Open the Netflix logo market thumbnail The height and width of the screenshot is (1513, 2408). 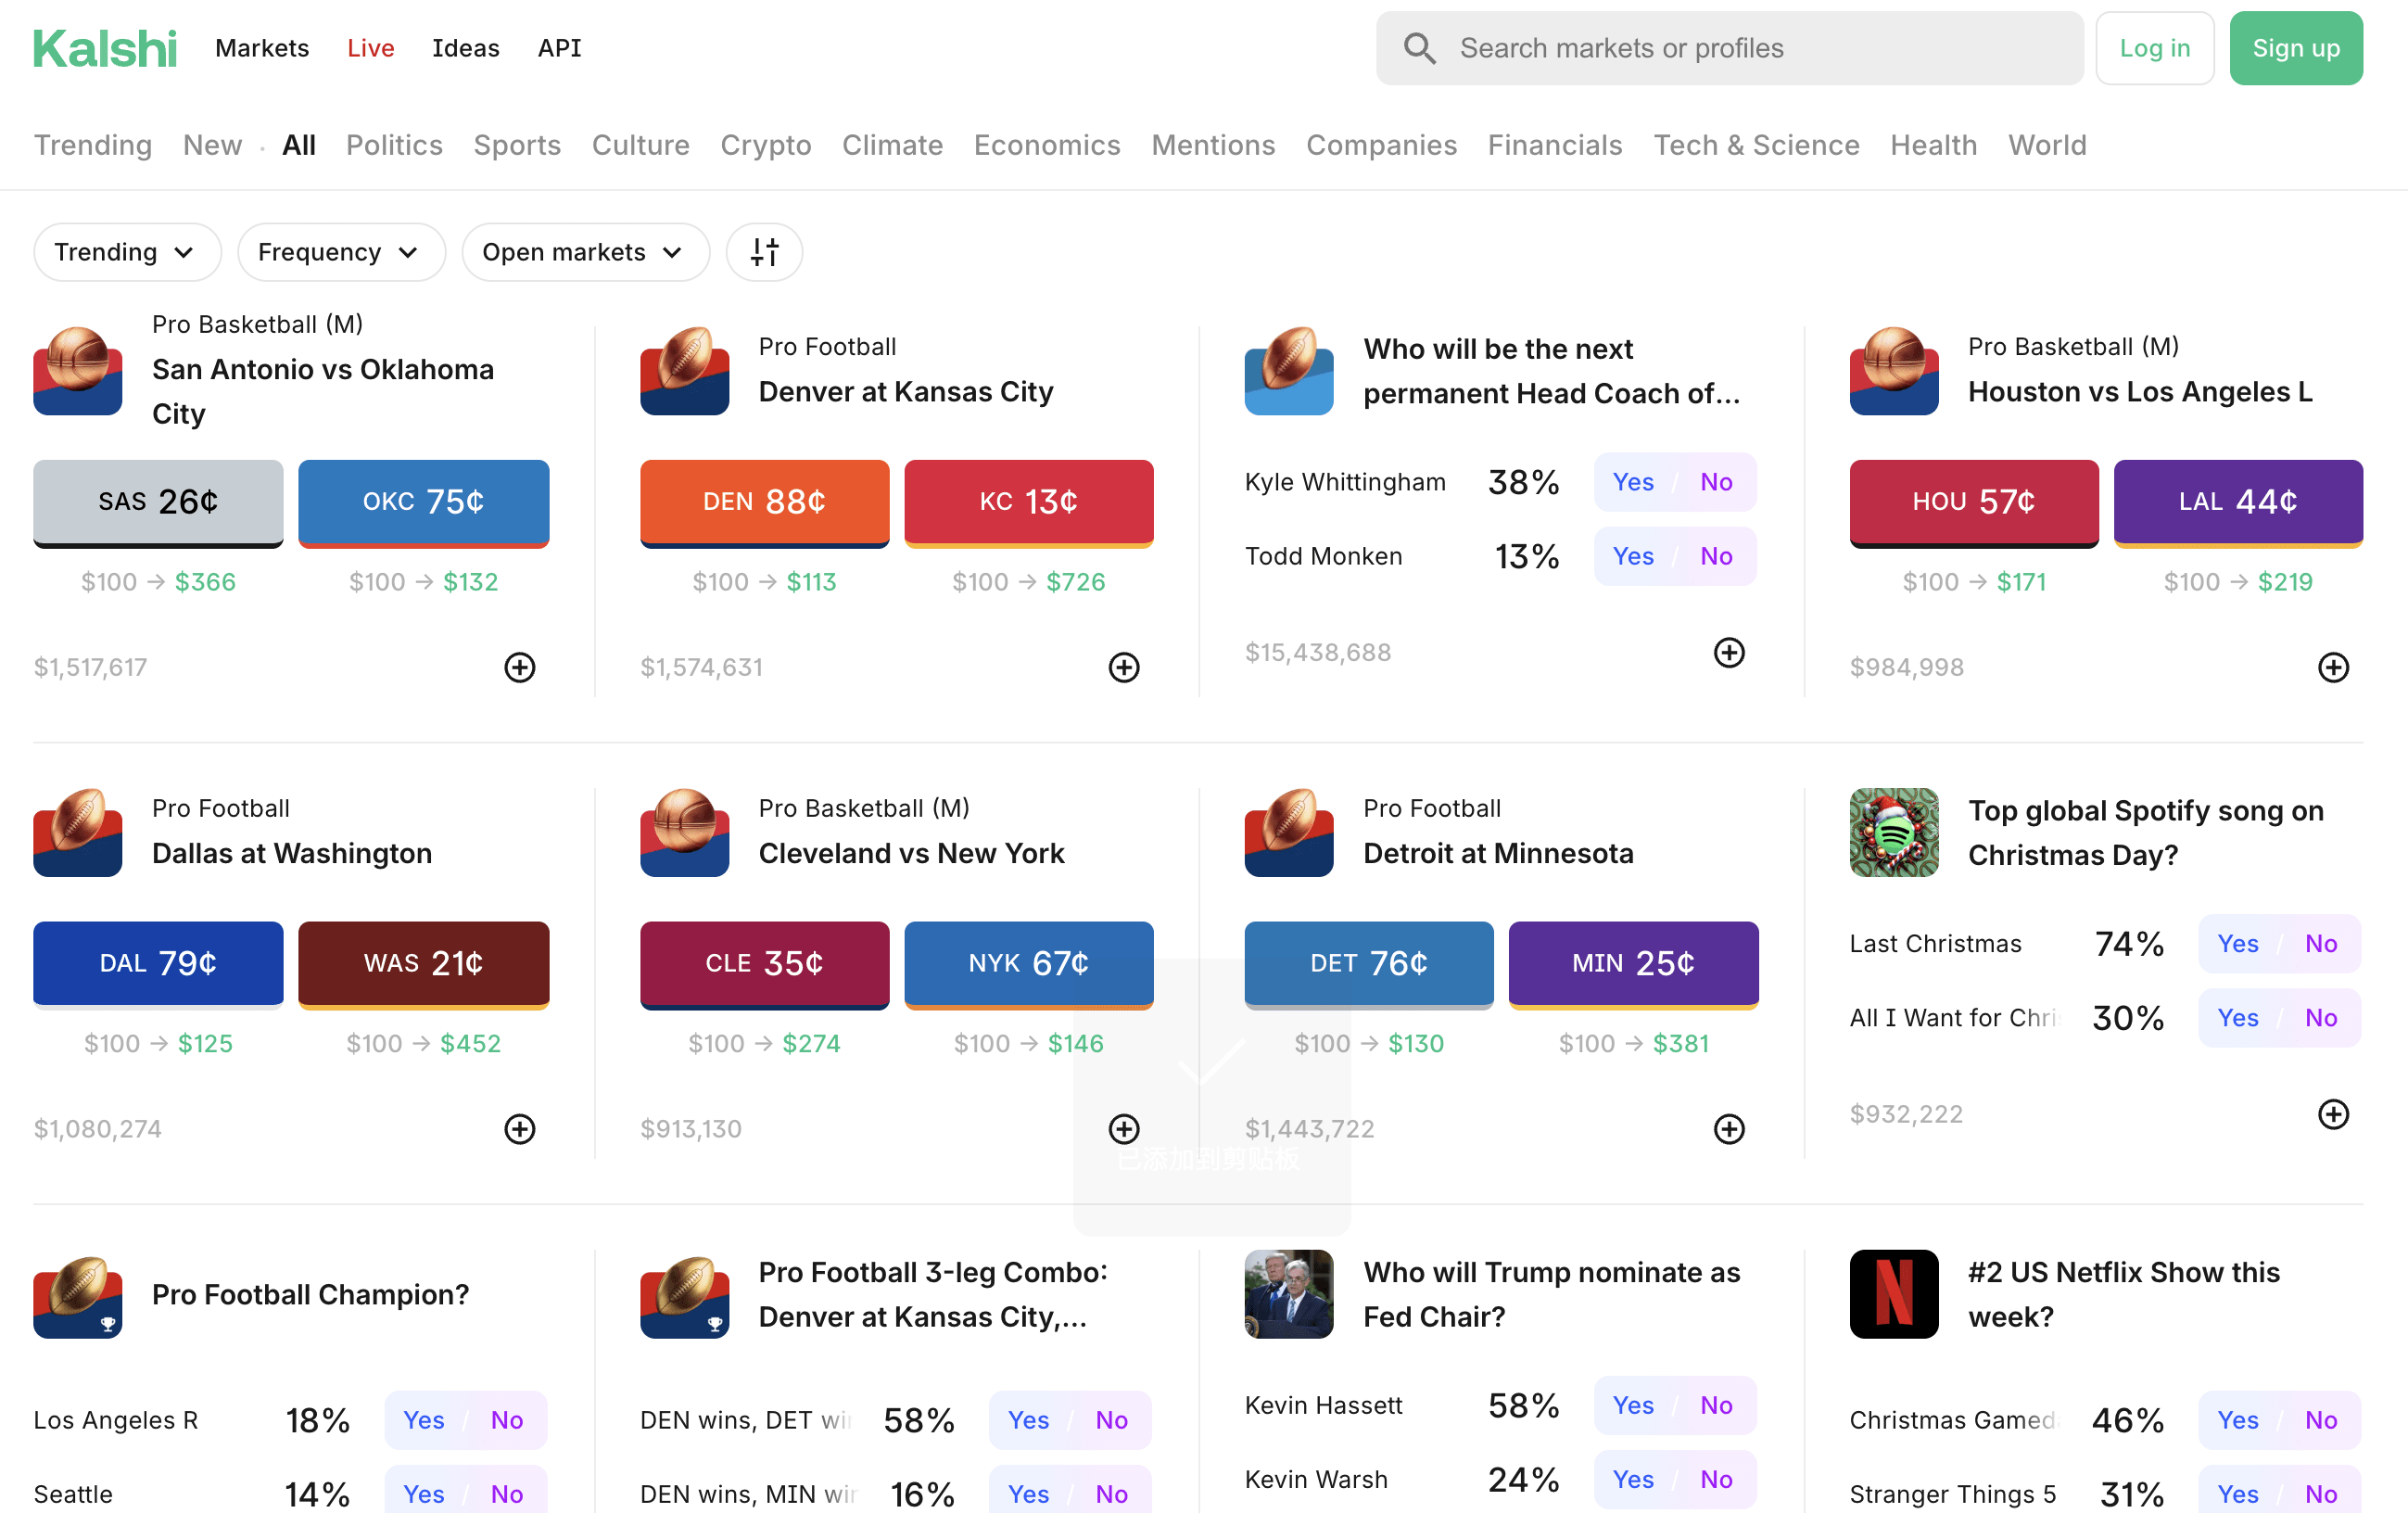pyautogui.click(x=1893, y=1294)
